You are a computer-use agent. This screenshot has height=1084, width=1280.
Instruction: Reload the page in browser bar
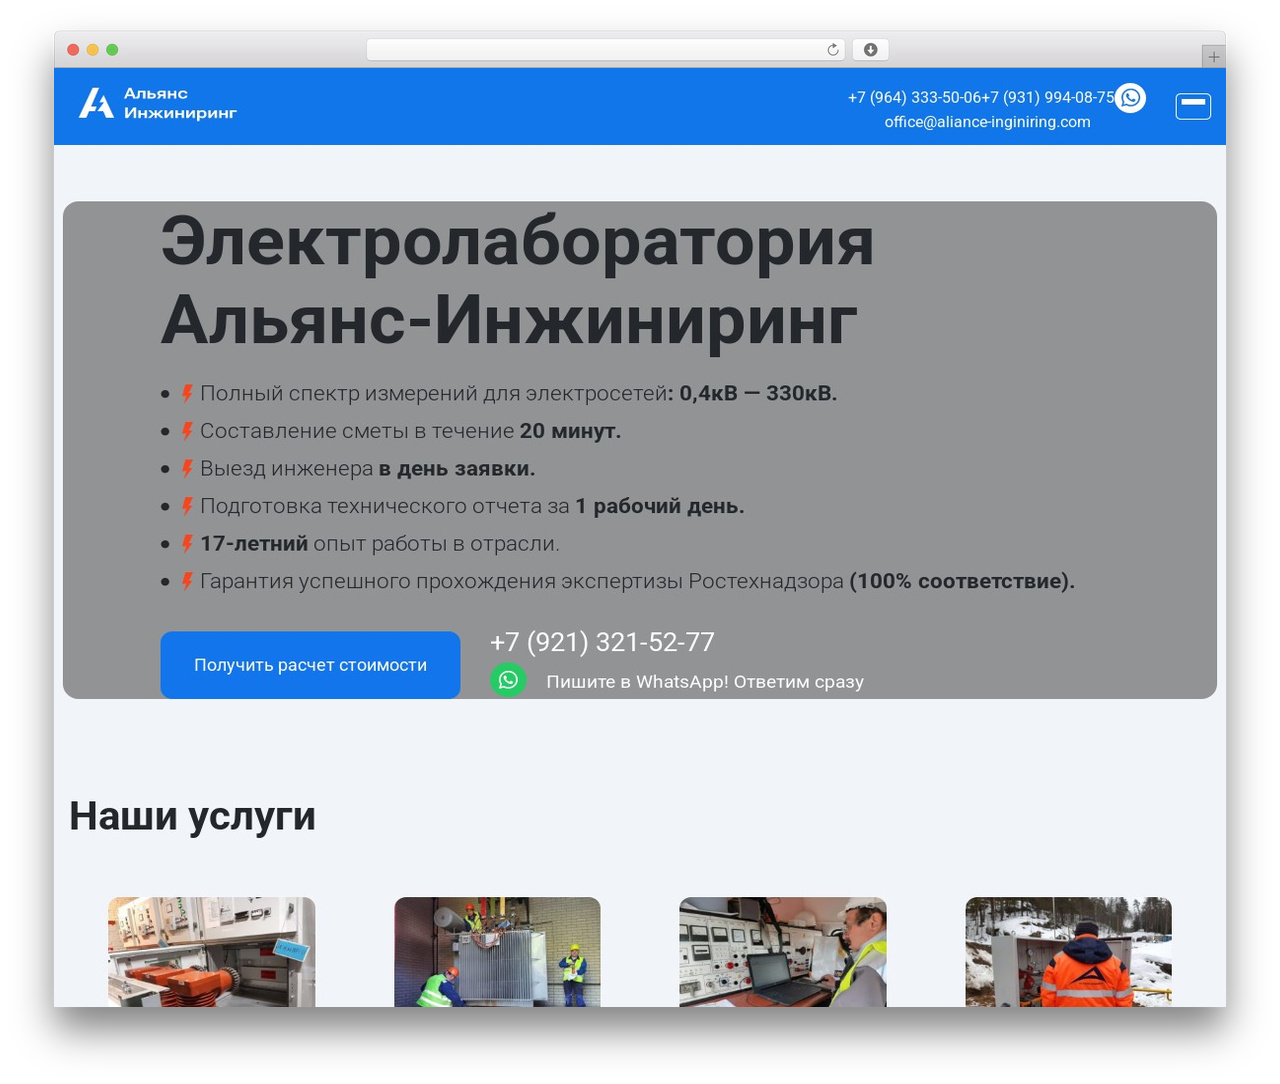pos(833,50)
